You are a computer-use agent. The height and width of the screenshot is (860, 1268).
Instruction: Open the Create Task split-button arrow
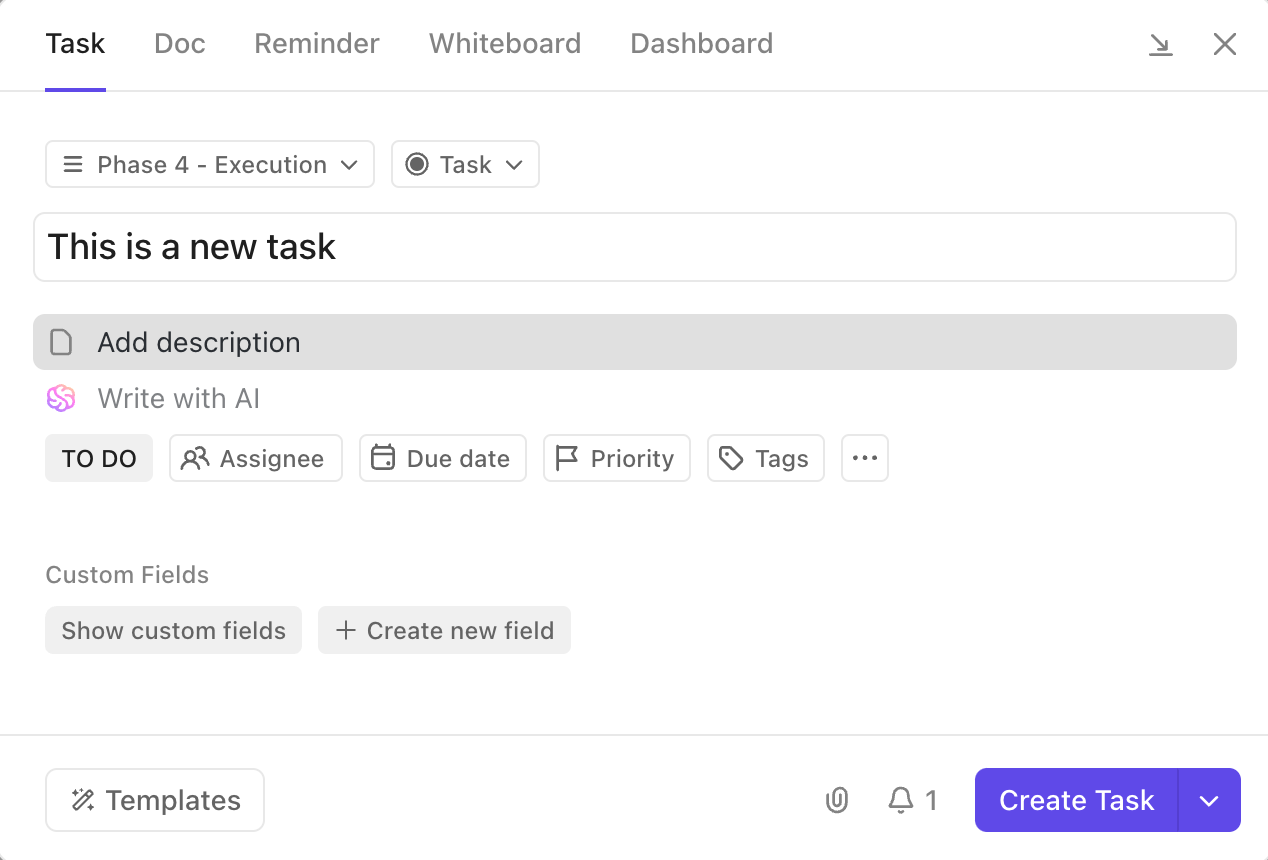point(1209,800)
